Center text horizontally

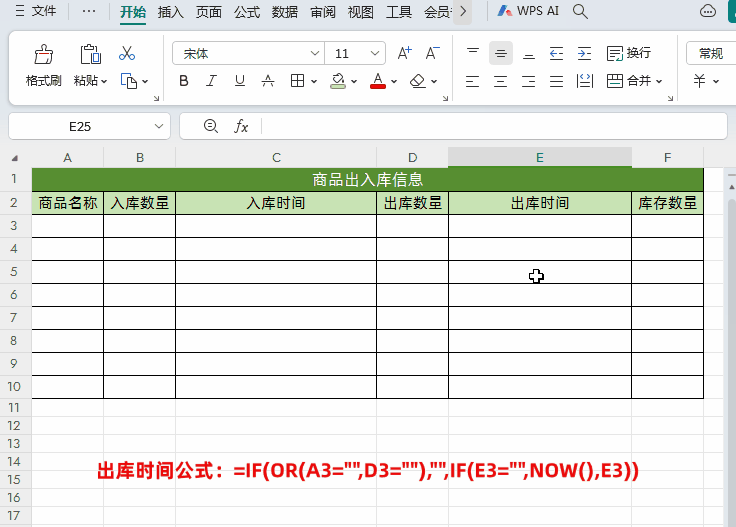501,81
